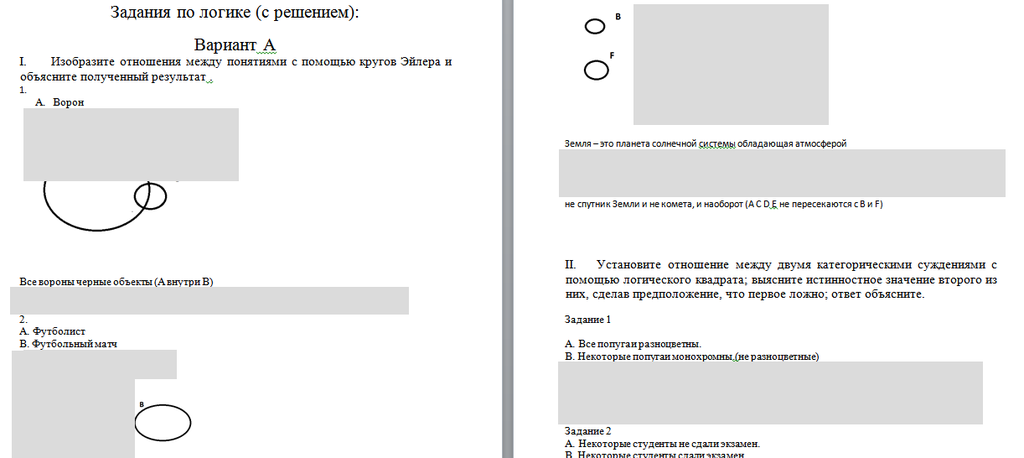Click the text 'не спутник Земли и не комета'

click(x=723, y=204)
